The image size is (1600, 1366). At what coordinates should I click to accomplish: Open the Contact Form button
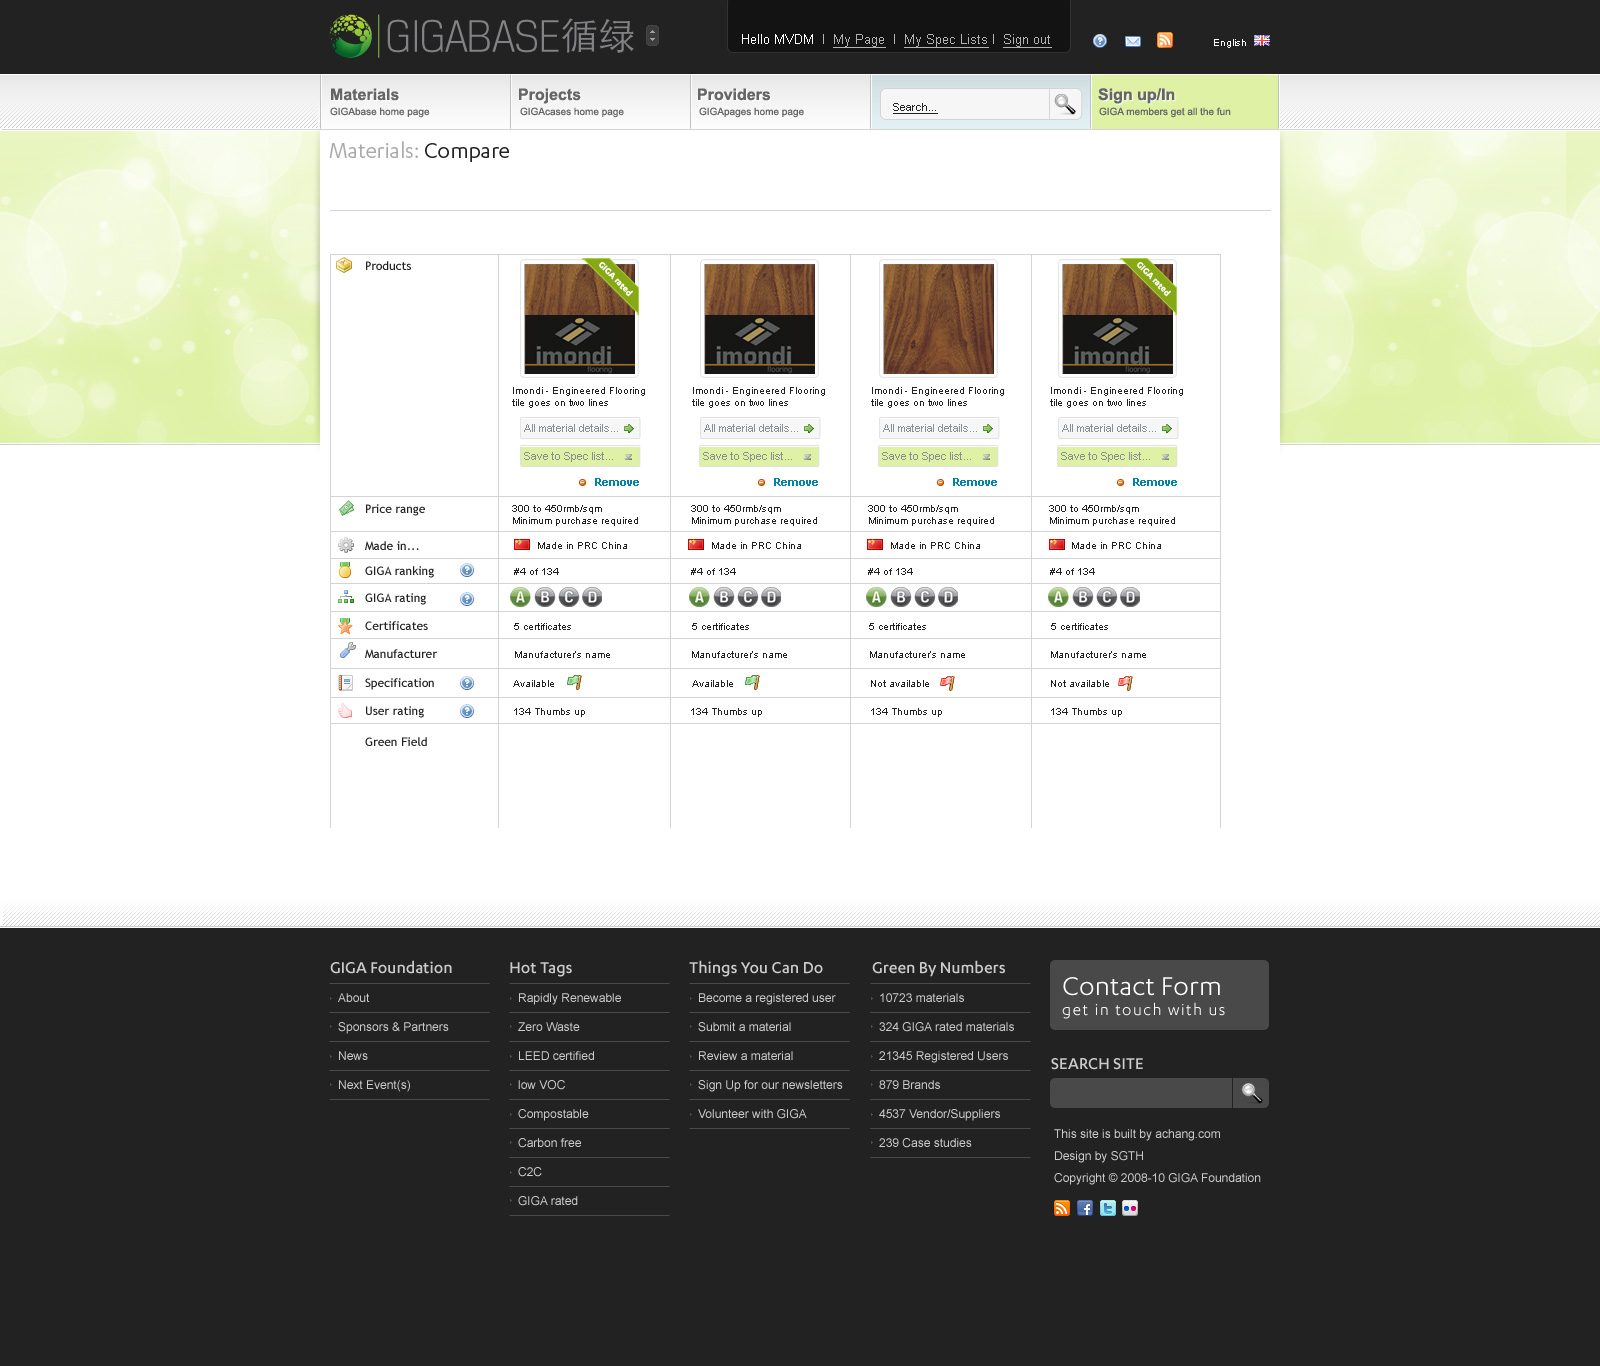click(x=1159, y=995)
